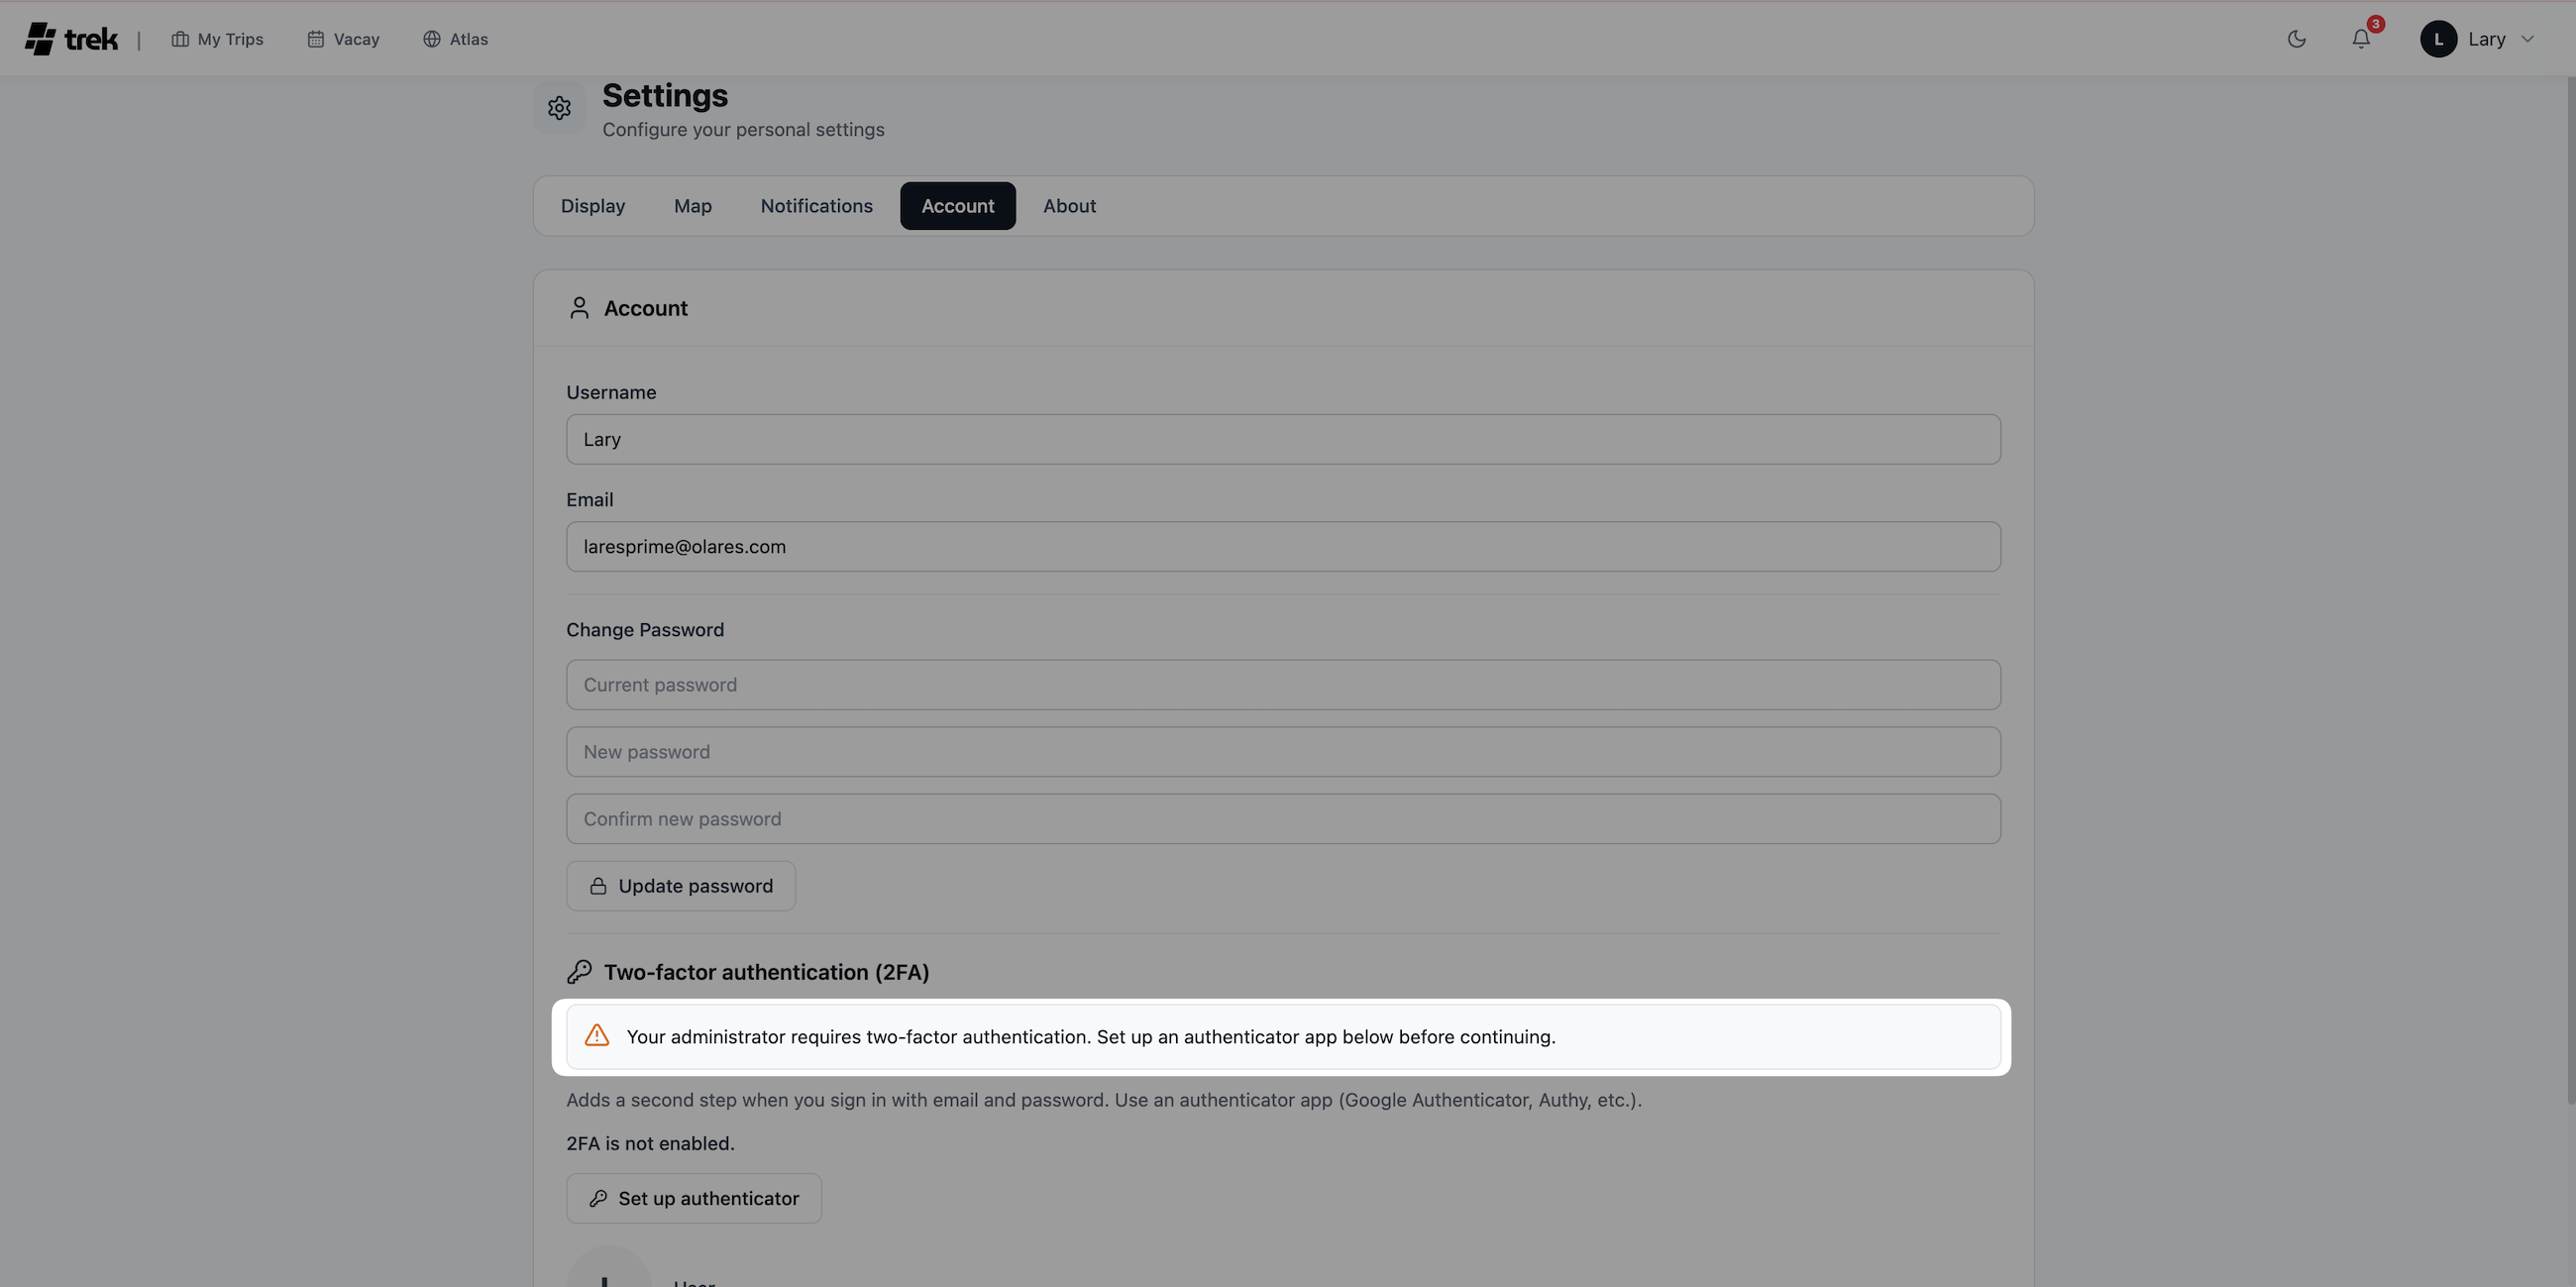Open the About tab
Screen dimensions: 2576x1287
pos(1069,205)
